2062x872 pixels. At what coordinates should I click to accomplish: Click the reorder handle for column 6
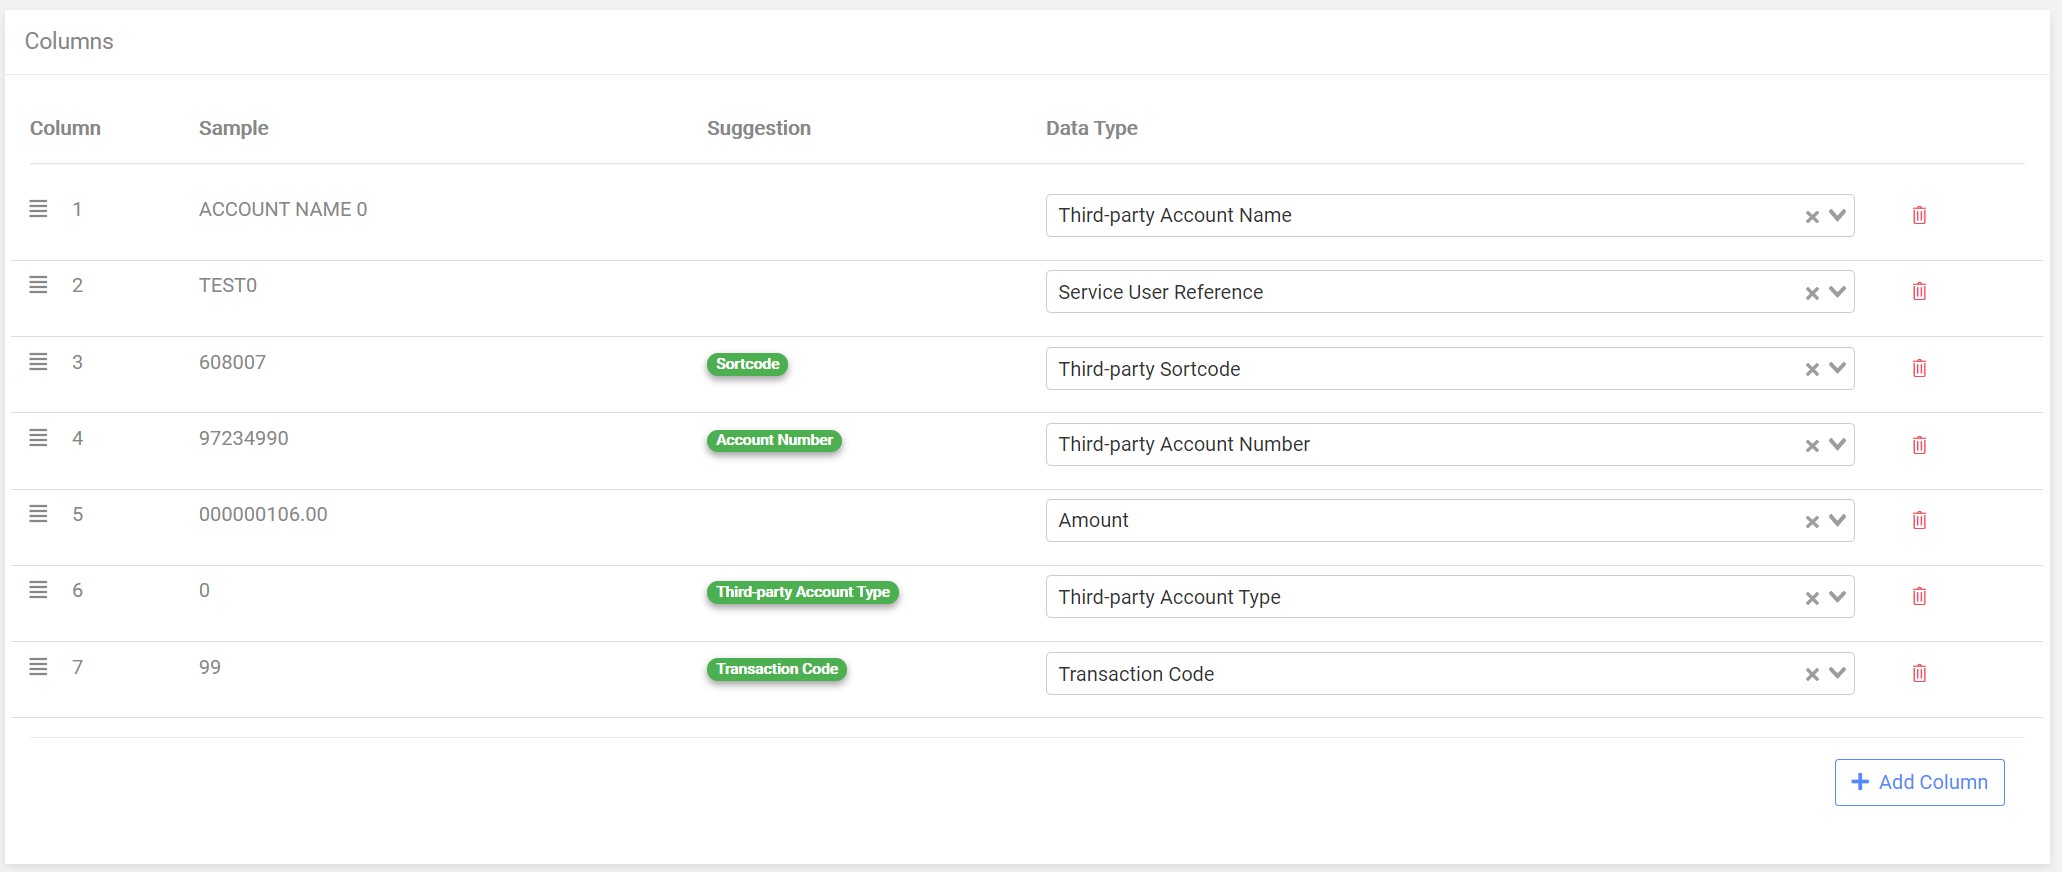(x=38, y=590)
